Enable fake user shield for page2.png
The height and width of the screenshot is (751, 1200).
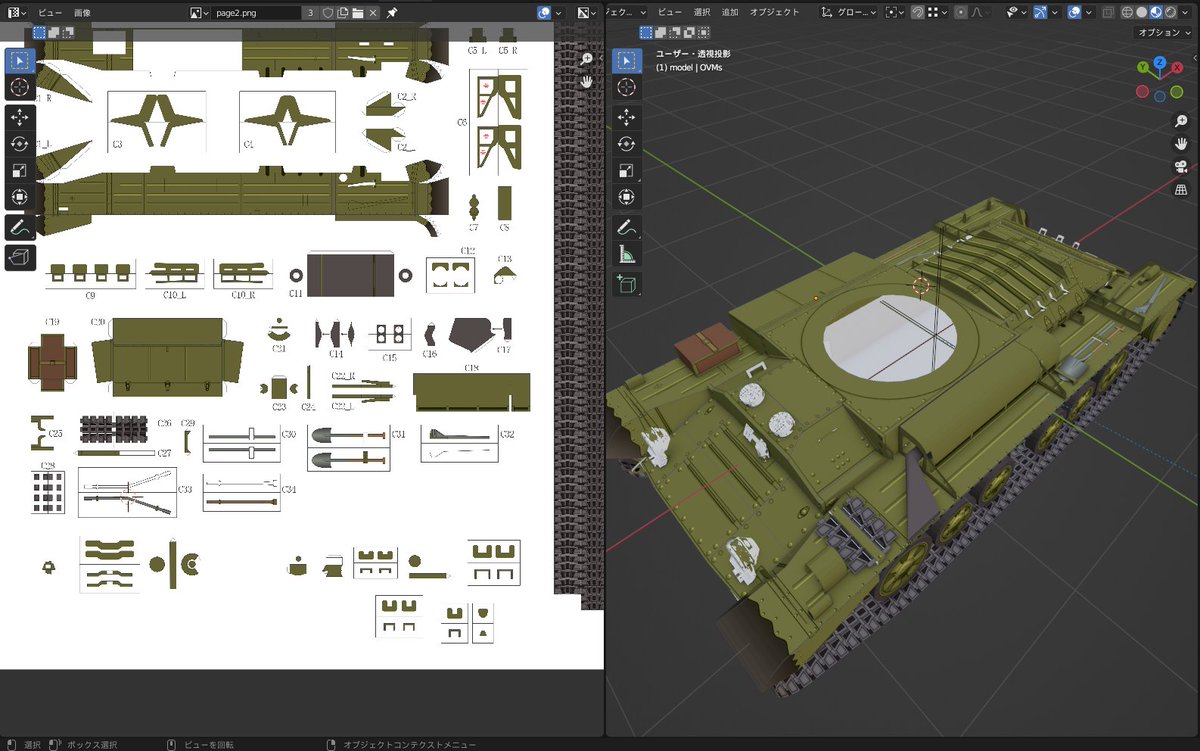point(327,12)
